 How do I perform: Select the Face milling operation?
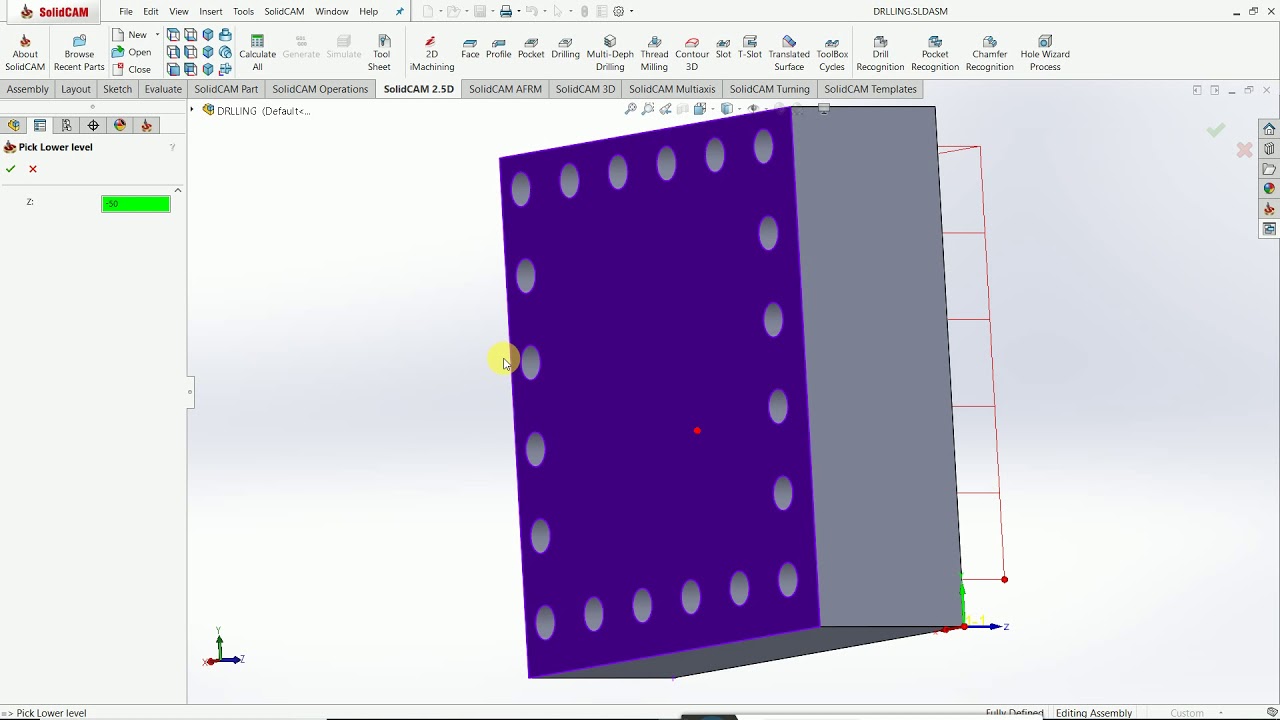[470, 48]
